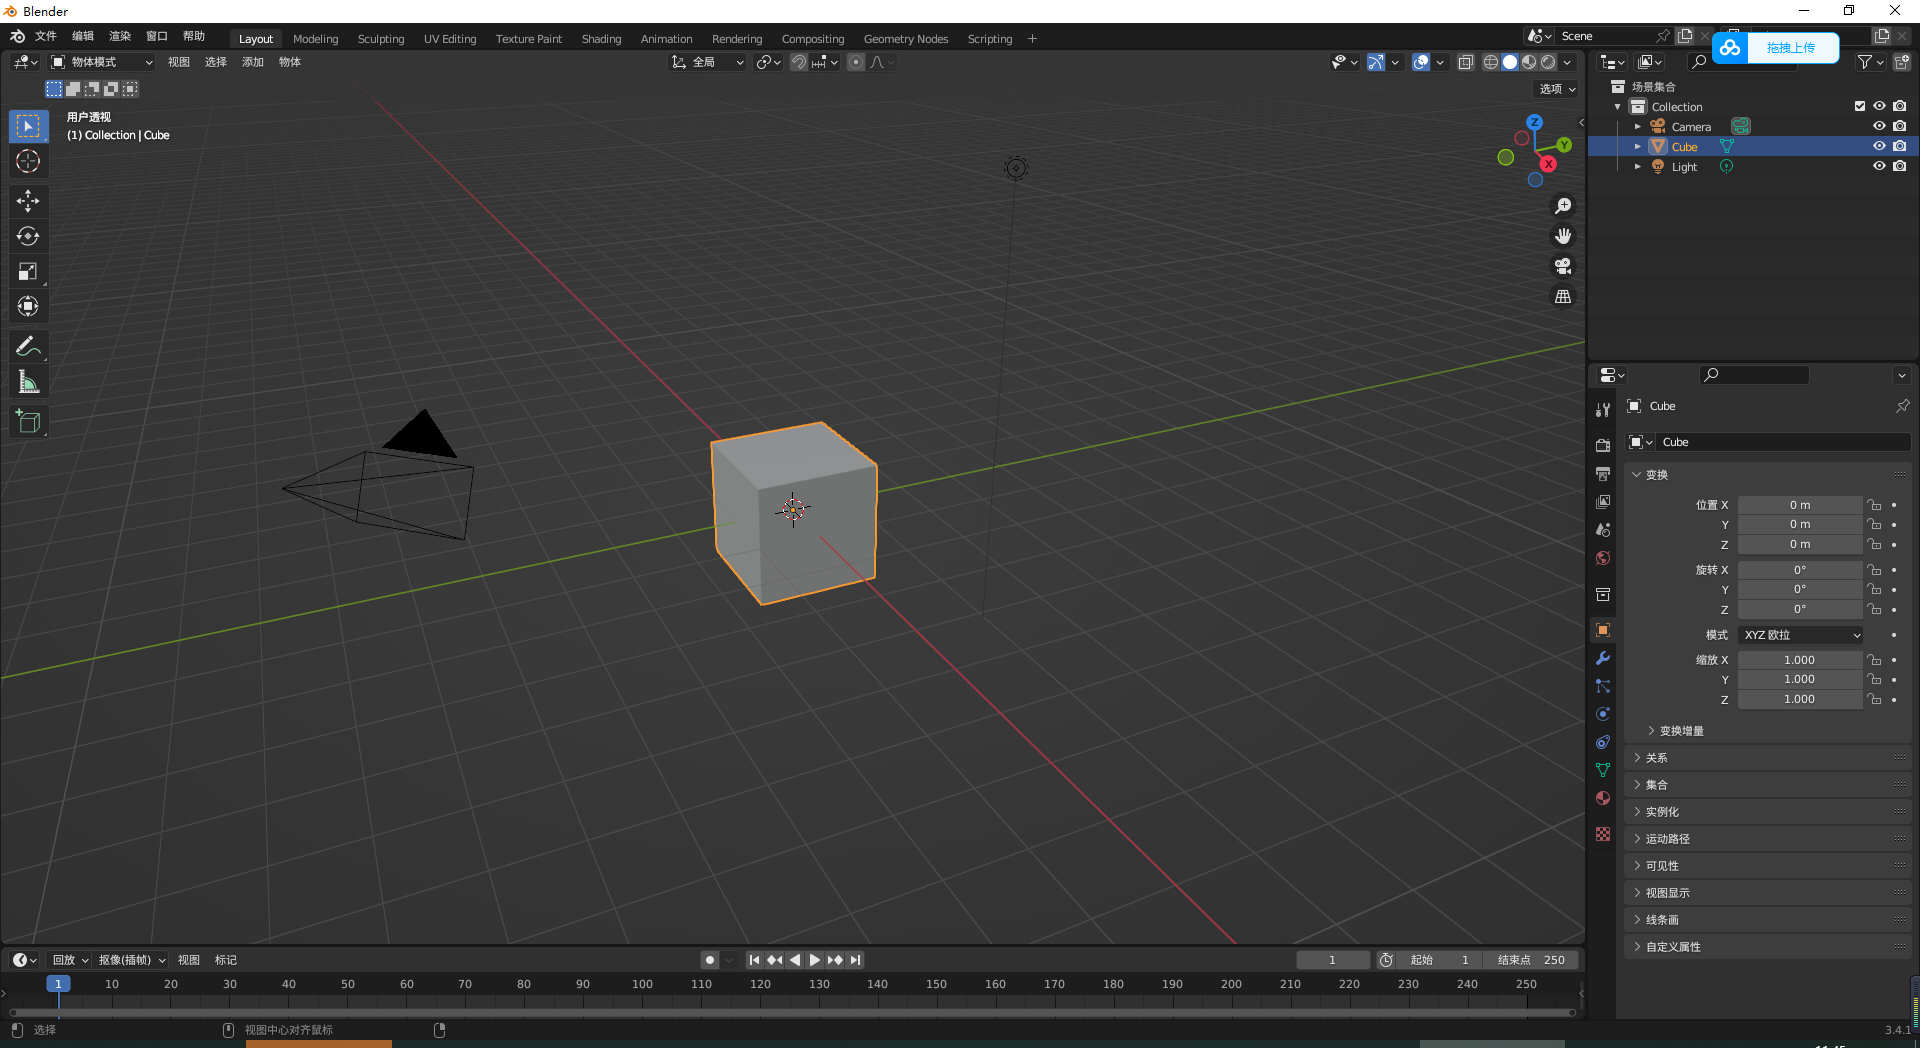Toggle Camera visibility eye icon
The height and width of the screenshot is (1048, 1920).
[x=1879, y=127]
